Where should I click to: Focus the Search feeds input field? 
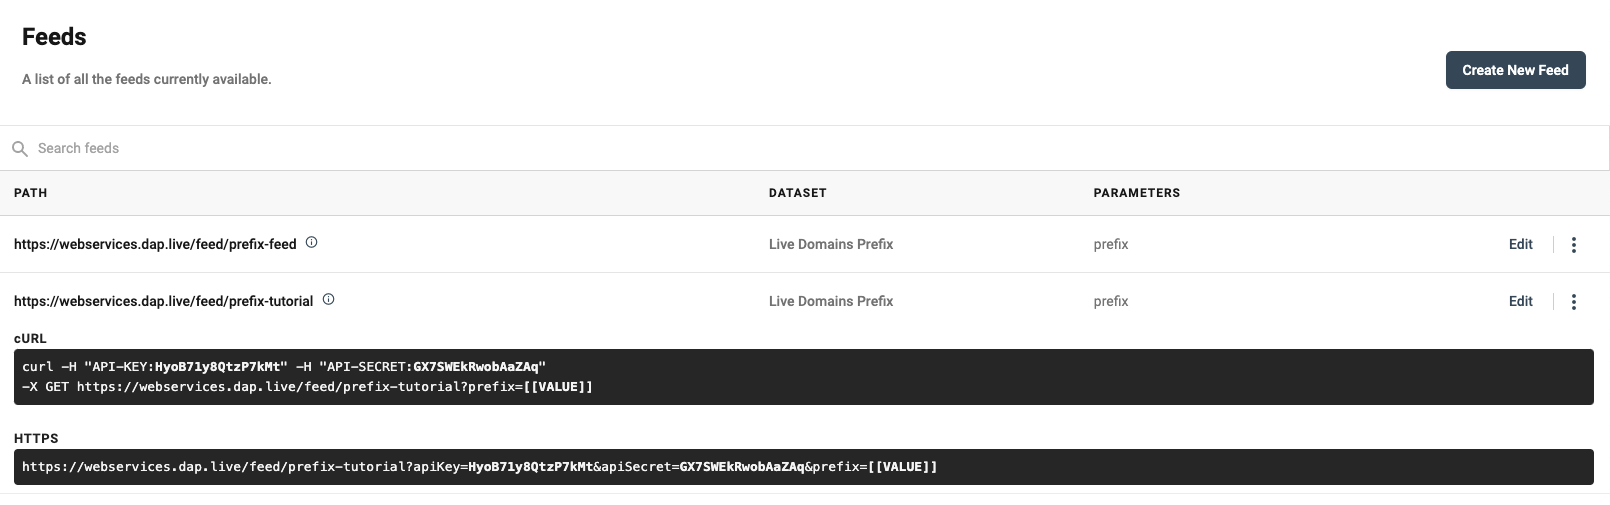800,148
